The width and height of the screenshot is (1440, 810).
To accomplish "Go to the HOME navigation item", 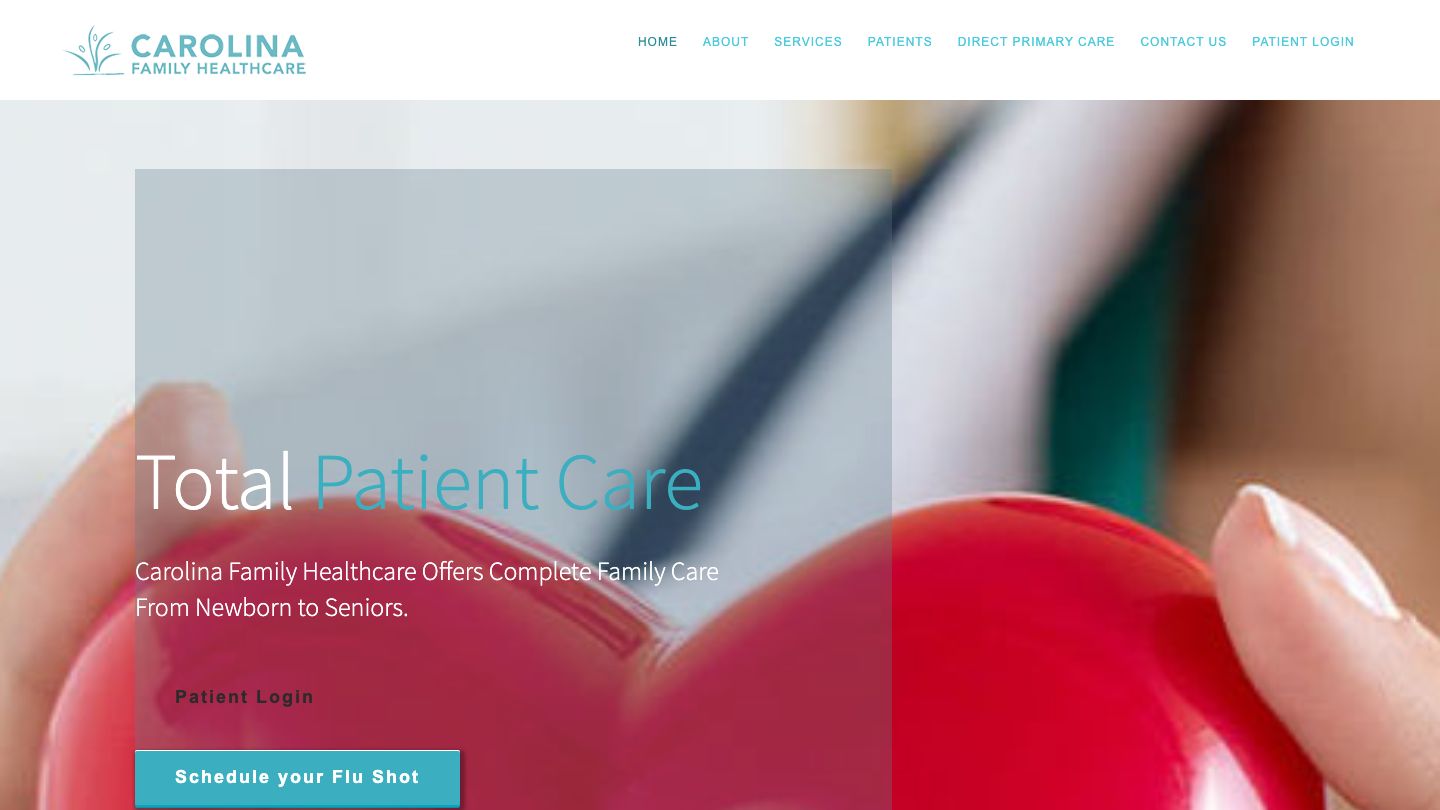I will tap(657, 42).
